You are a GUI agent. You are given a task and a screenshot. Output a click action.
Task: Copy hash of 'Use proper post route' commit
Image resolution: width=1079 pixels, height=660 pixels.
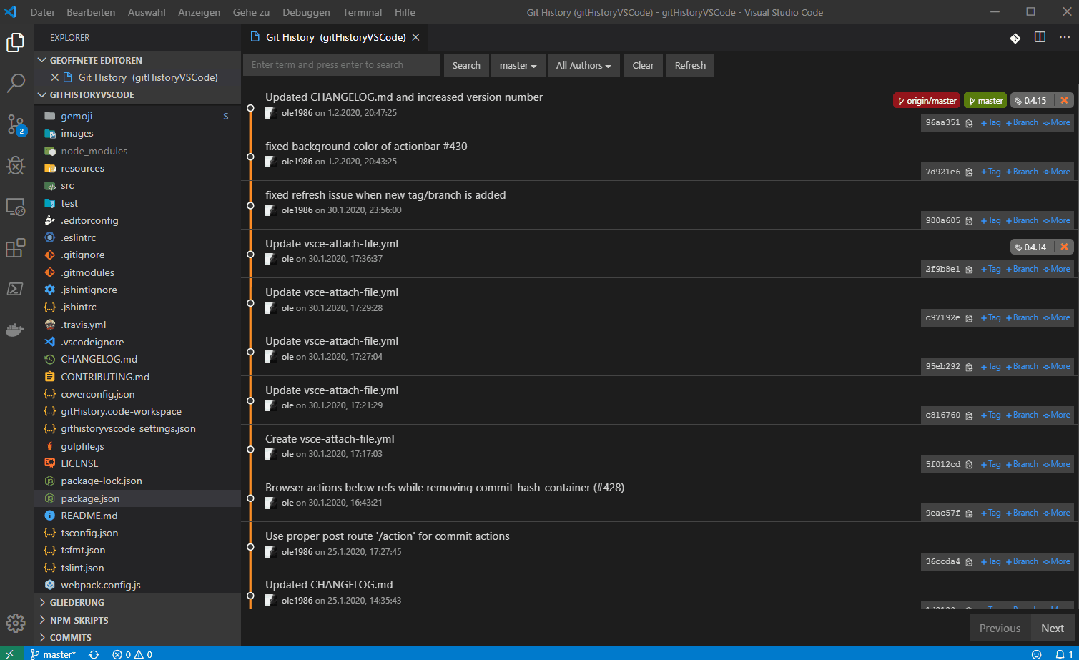(969, 562)
